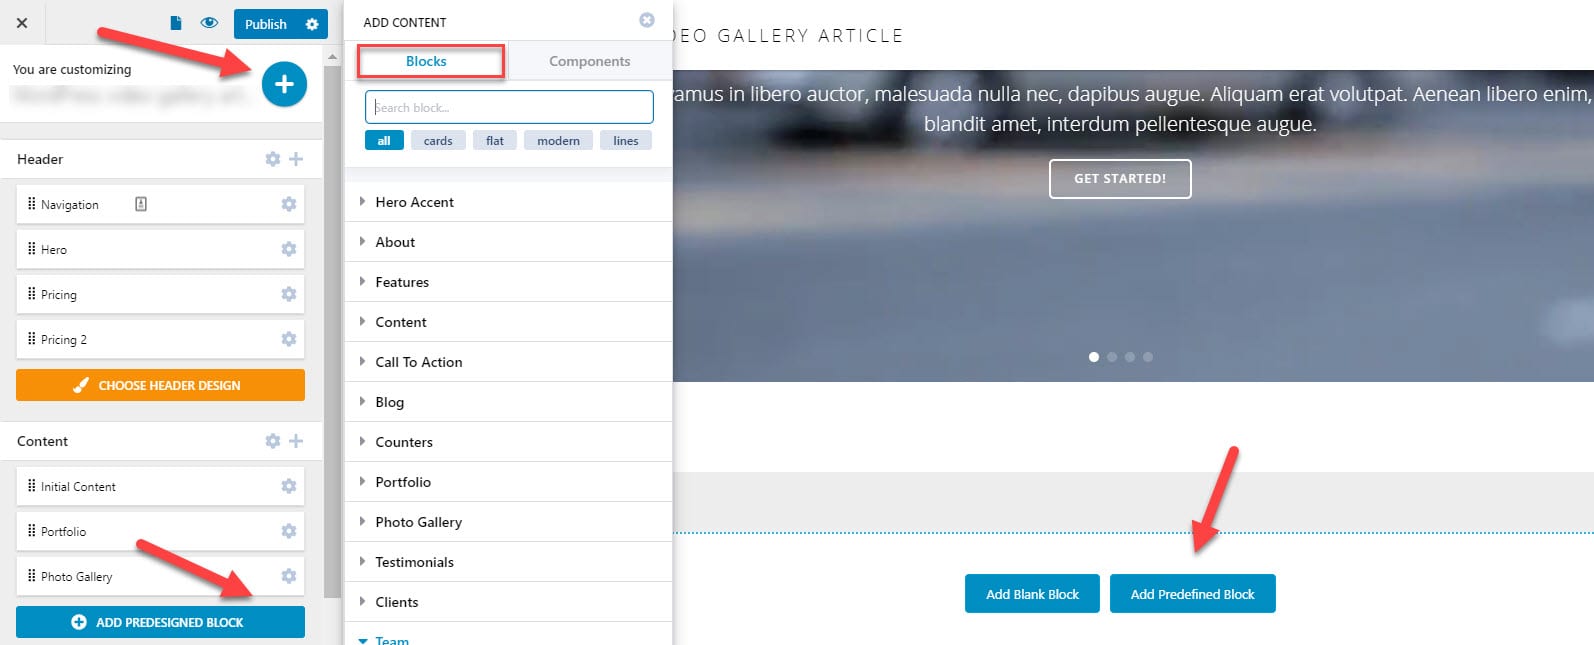
Task: Close the customizer with the X icon
Action: pyautogui.click(x=22, y=23)
